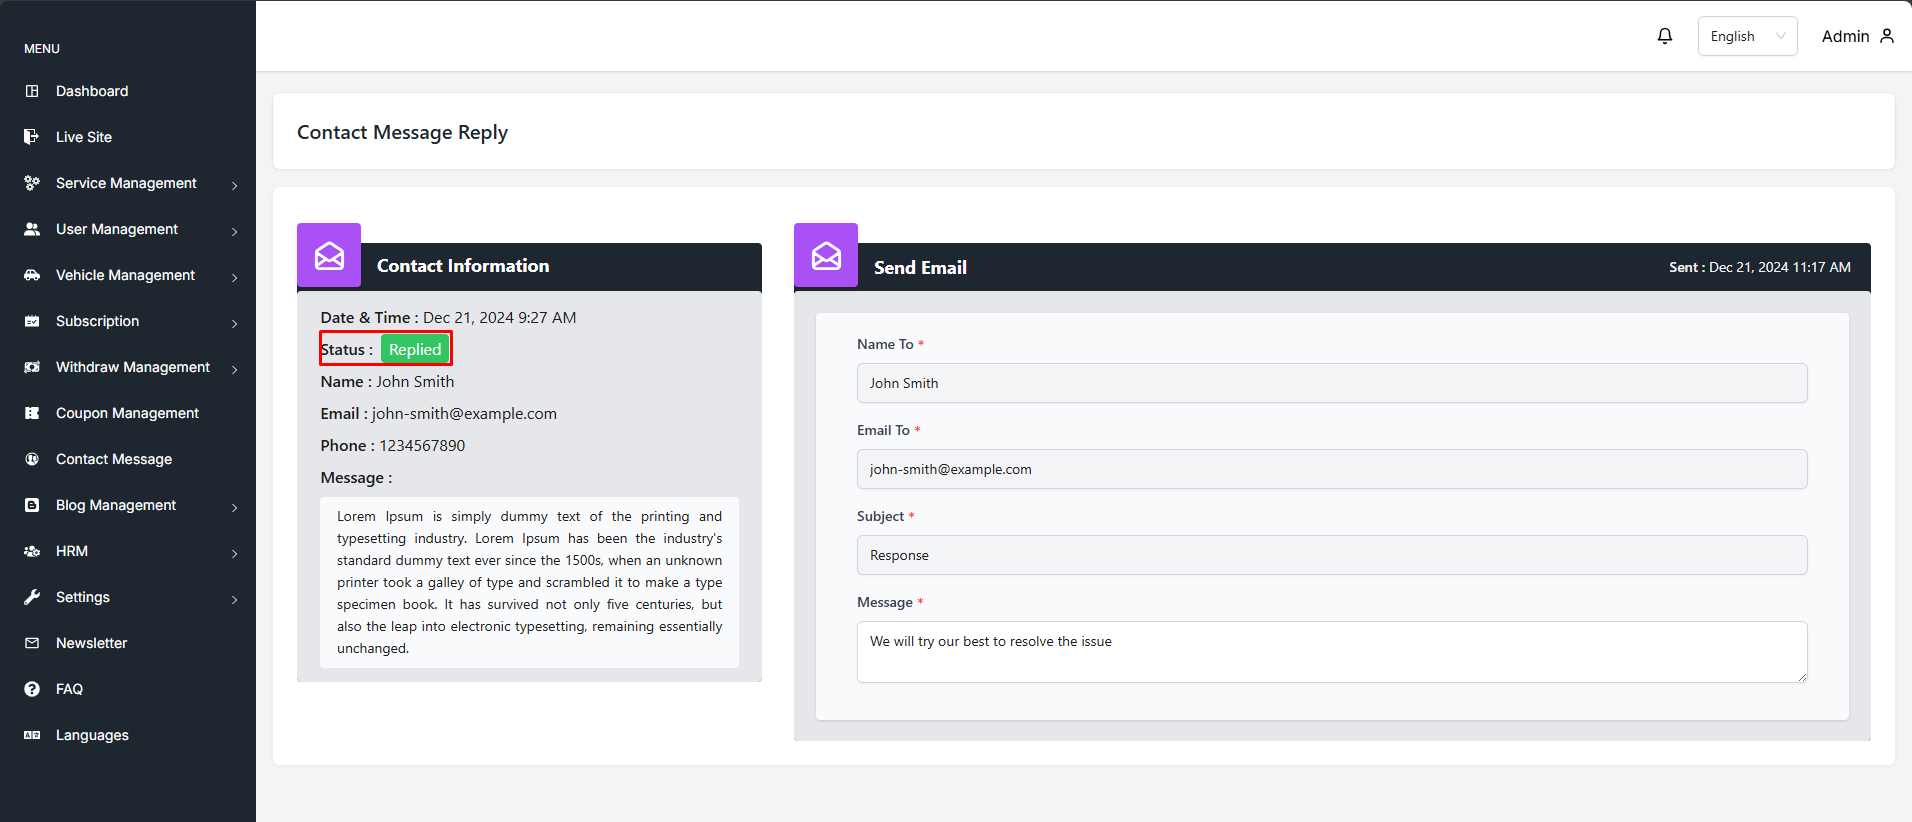Click the Contact Message sidebar icon
The image size is (1912, 822).
tap(32, 459)
